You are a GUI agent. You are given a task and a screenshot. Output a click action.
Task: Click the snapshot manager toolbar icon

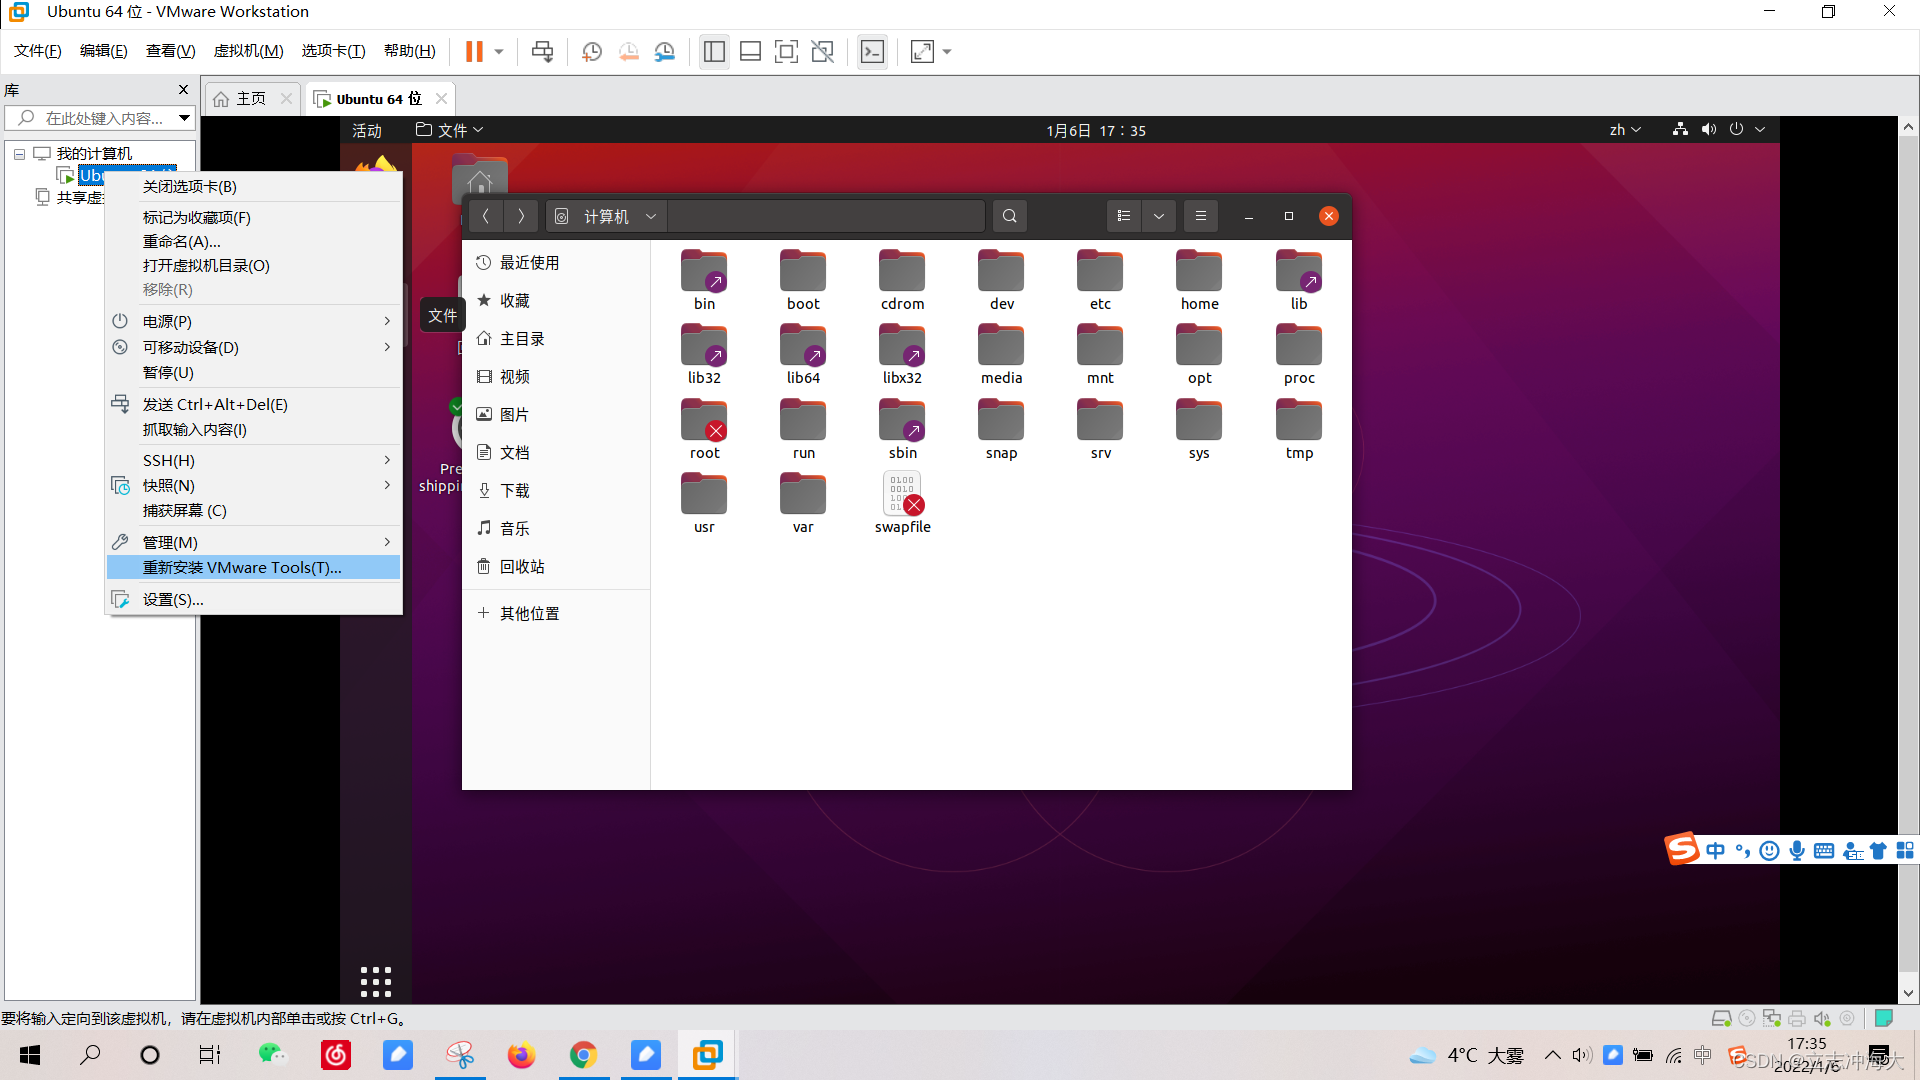pos(665,51)
